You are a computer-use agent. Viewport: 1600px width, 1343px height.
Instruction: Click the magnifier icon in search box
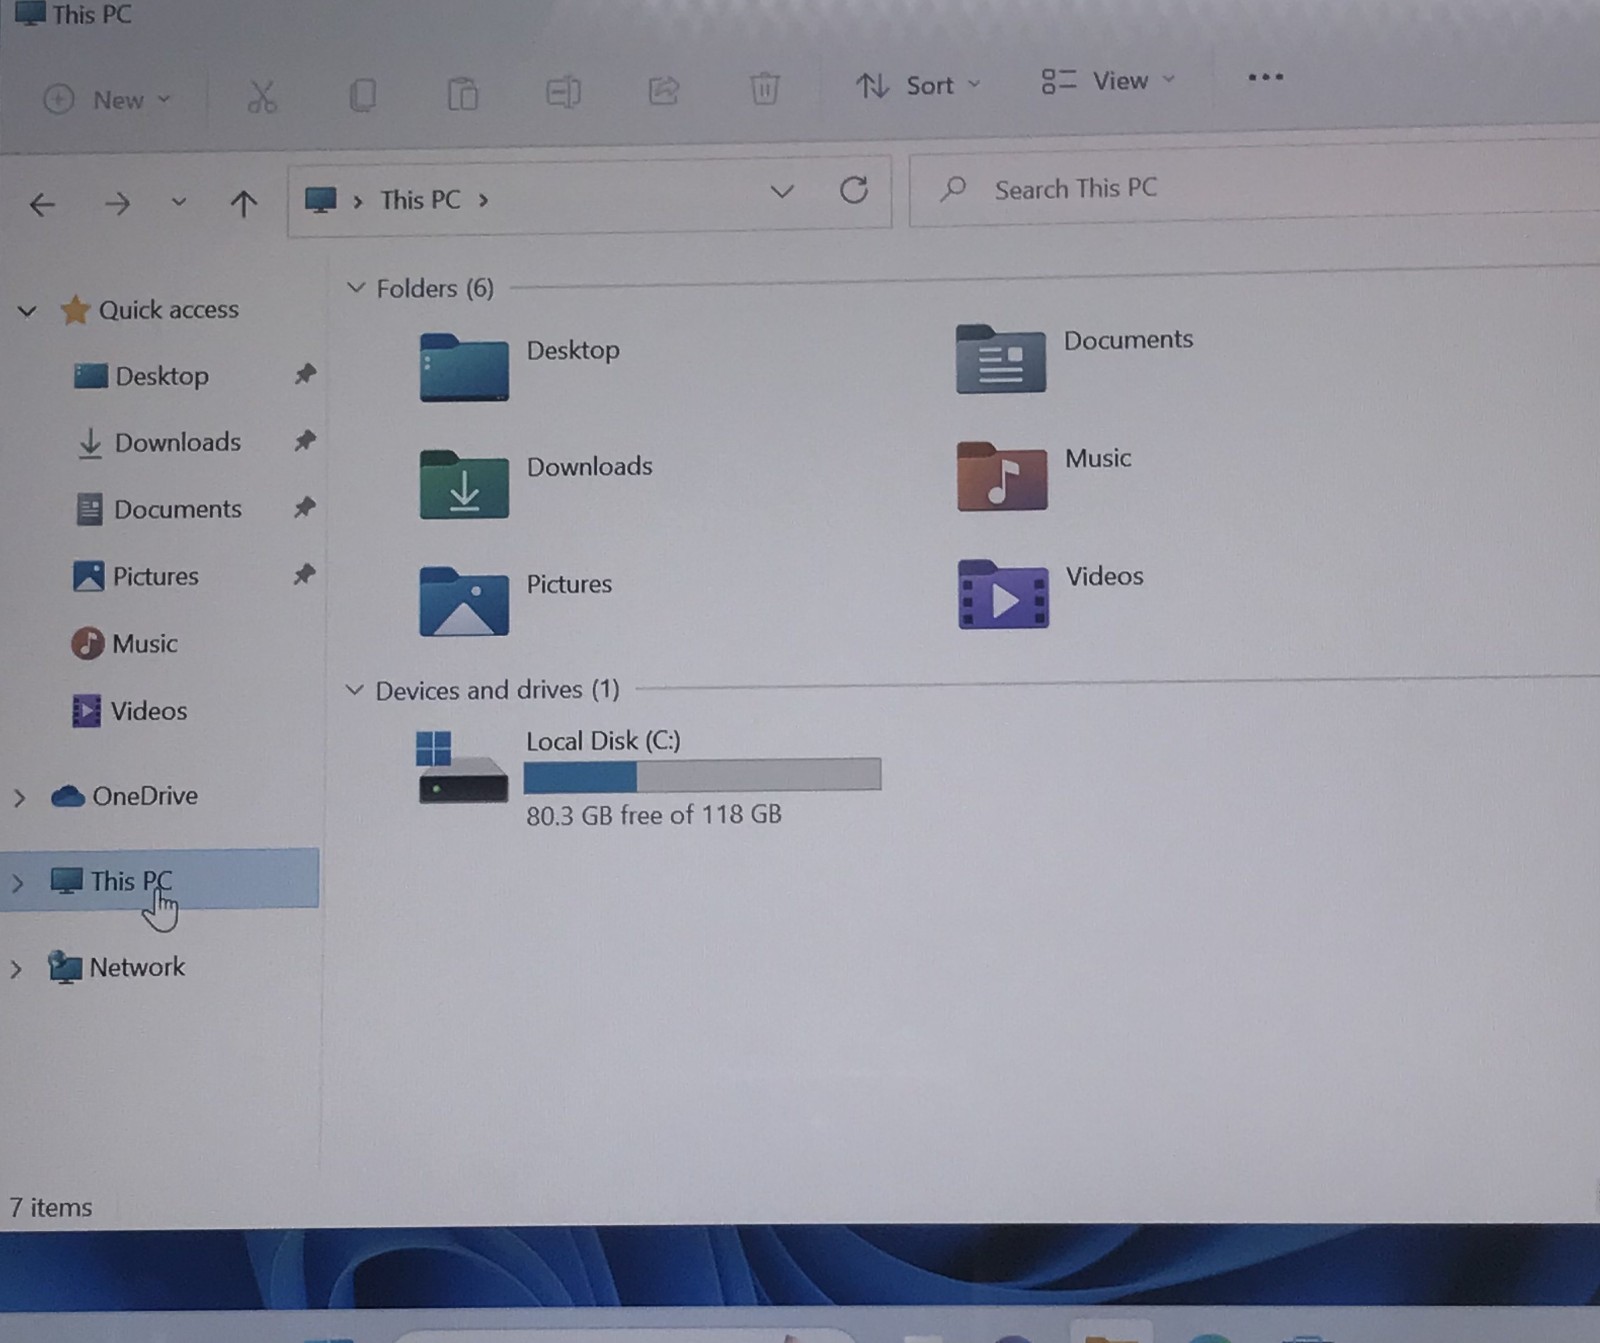pos(954,188)
